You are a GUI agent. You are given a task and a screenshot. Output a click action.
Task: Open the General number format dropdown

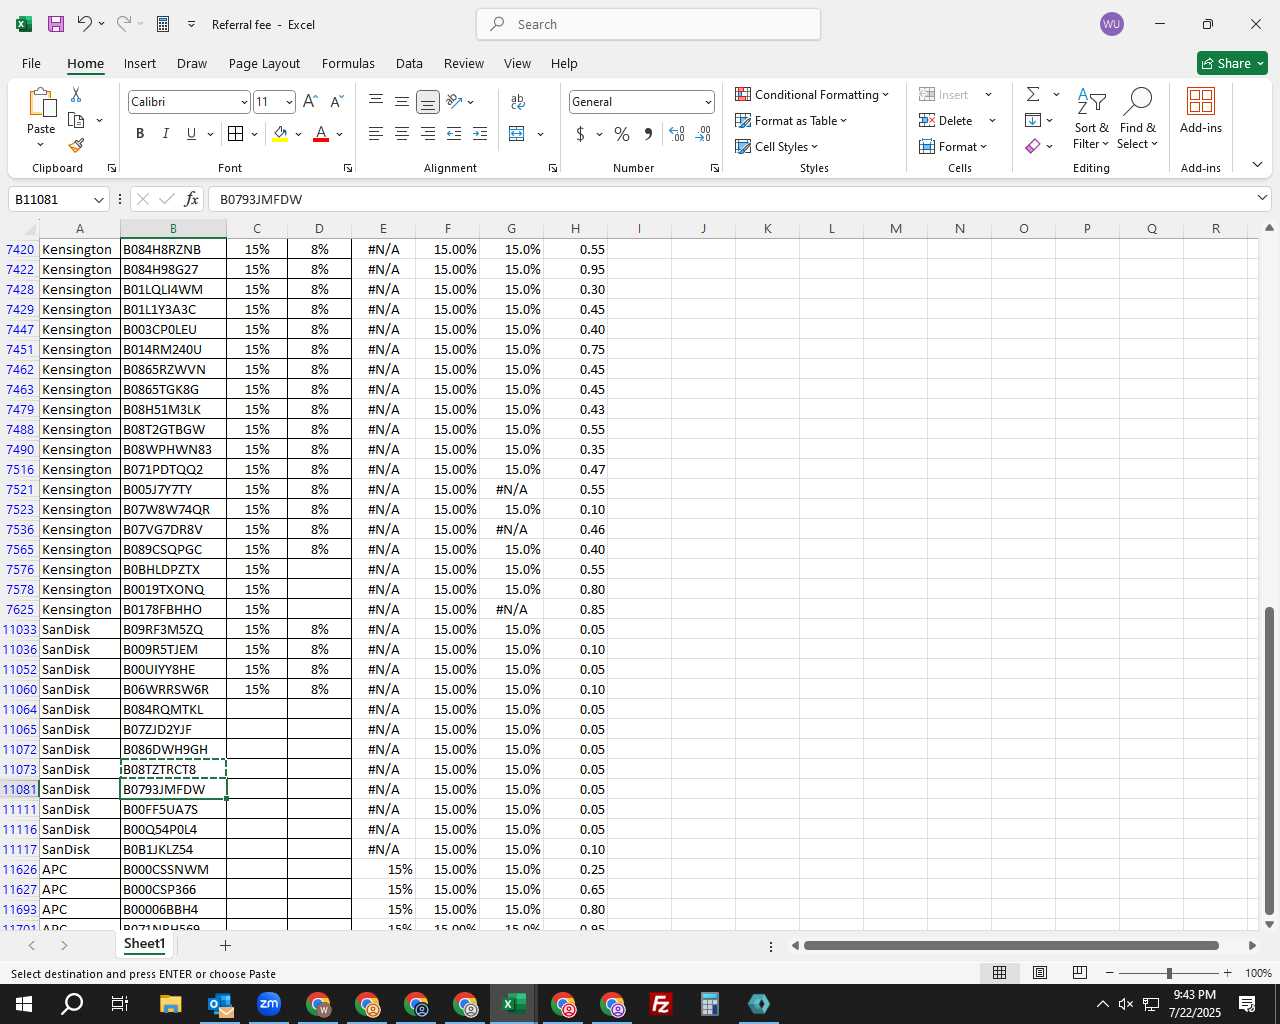708,102
